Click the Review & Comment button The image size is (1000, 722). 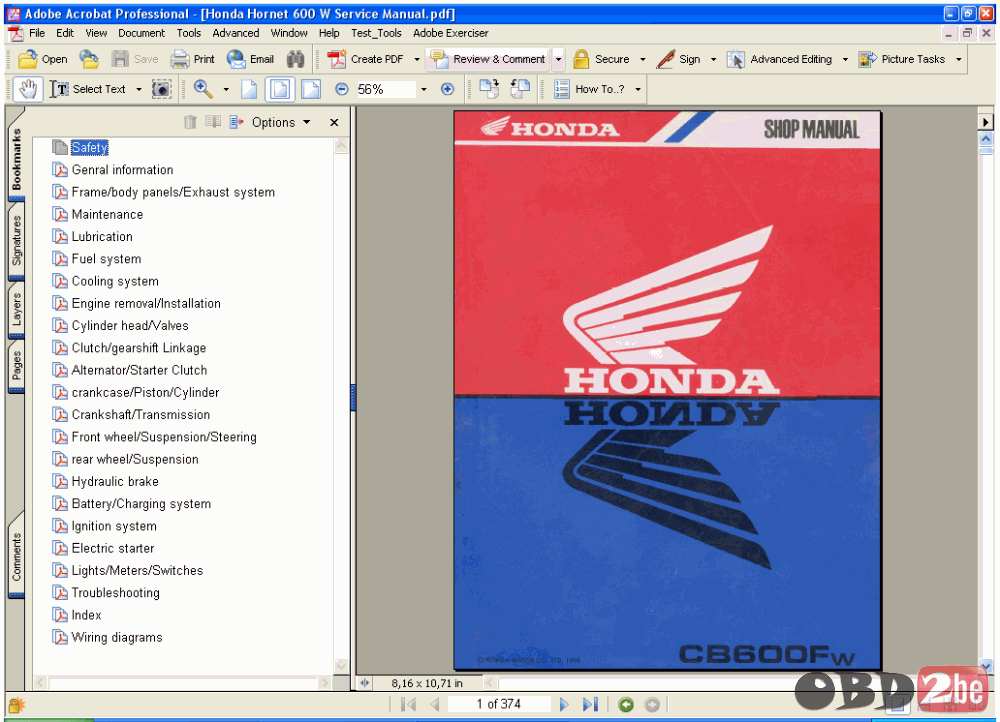pos(488,59)
